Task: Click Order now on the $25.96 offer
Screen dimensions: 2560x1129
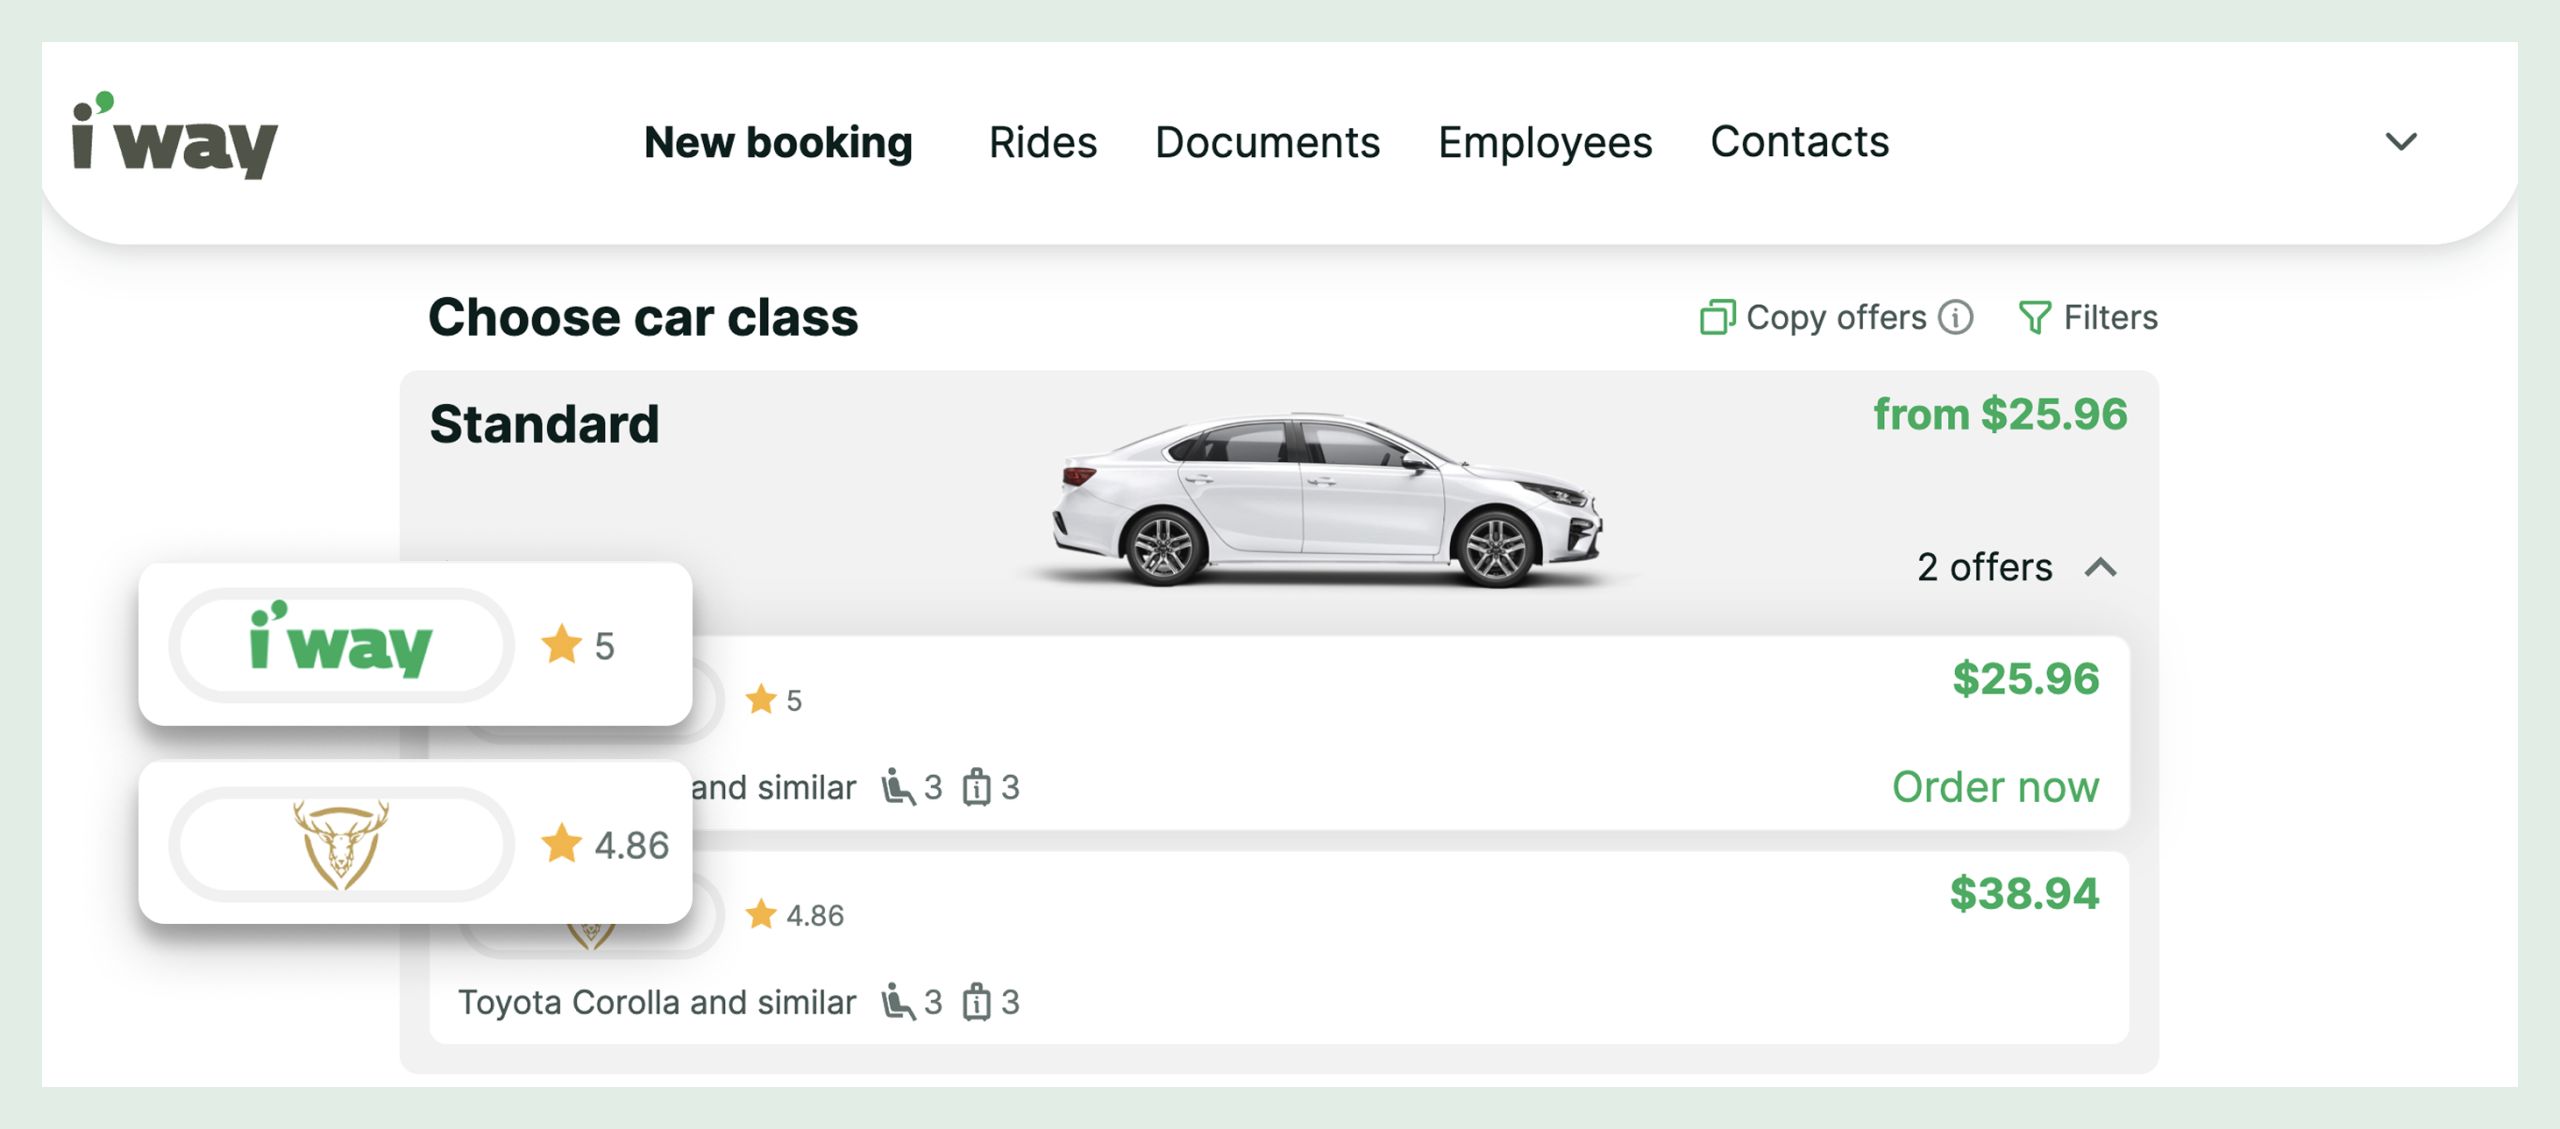Action: pos(1995,787)
